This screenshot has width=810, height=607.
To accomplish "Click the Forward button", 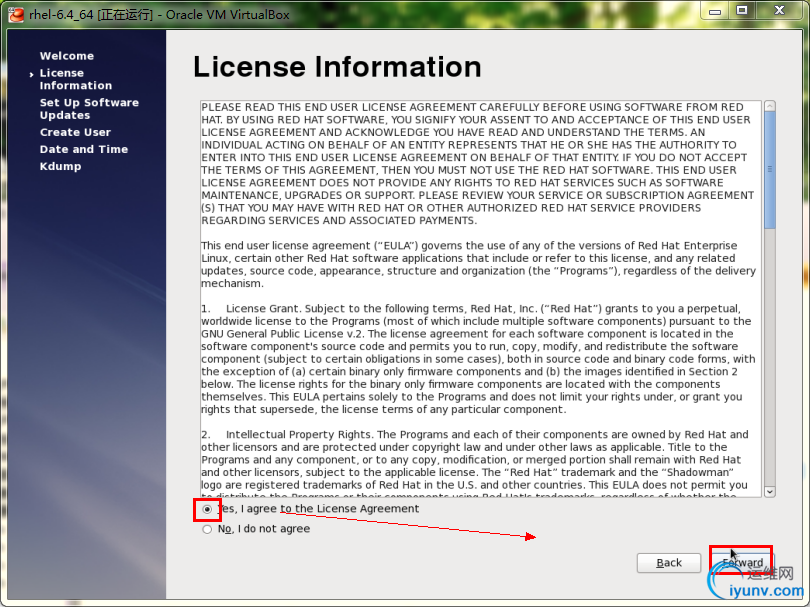I will (742, 563).
